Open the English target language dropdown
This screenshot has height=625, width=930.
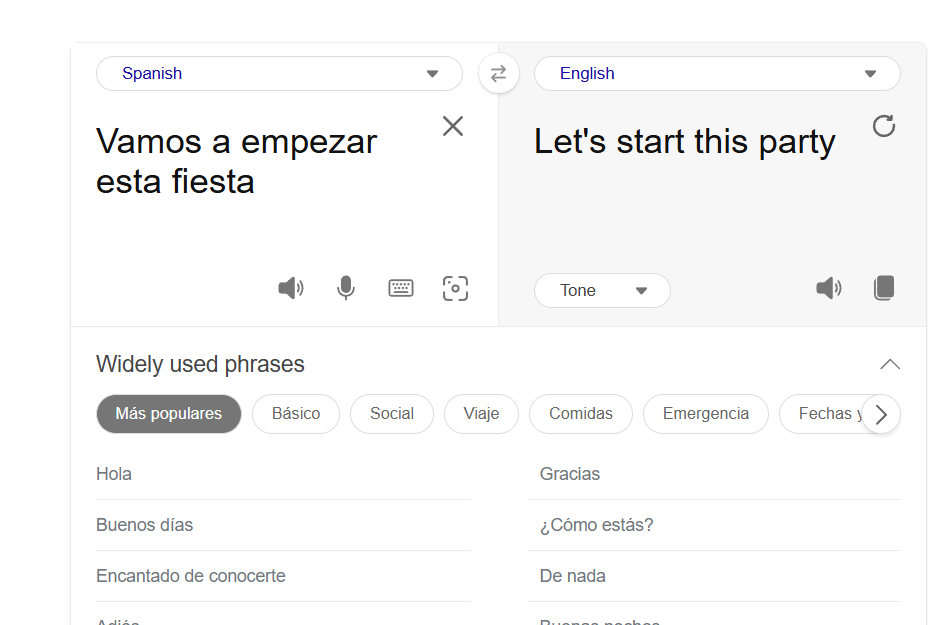717,74
